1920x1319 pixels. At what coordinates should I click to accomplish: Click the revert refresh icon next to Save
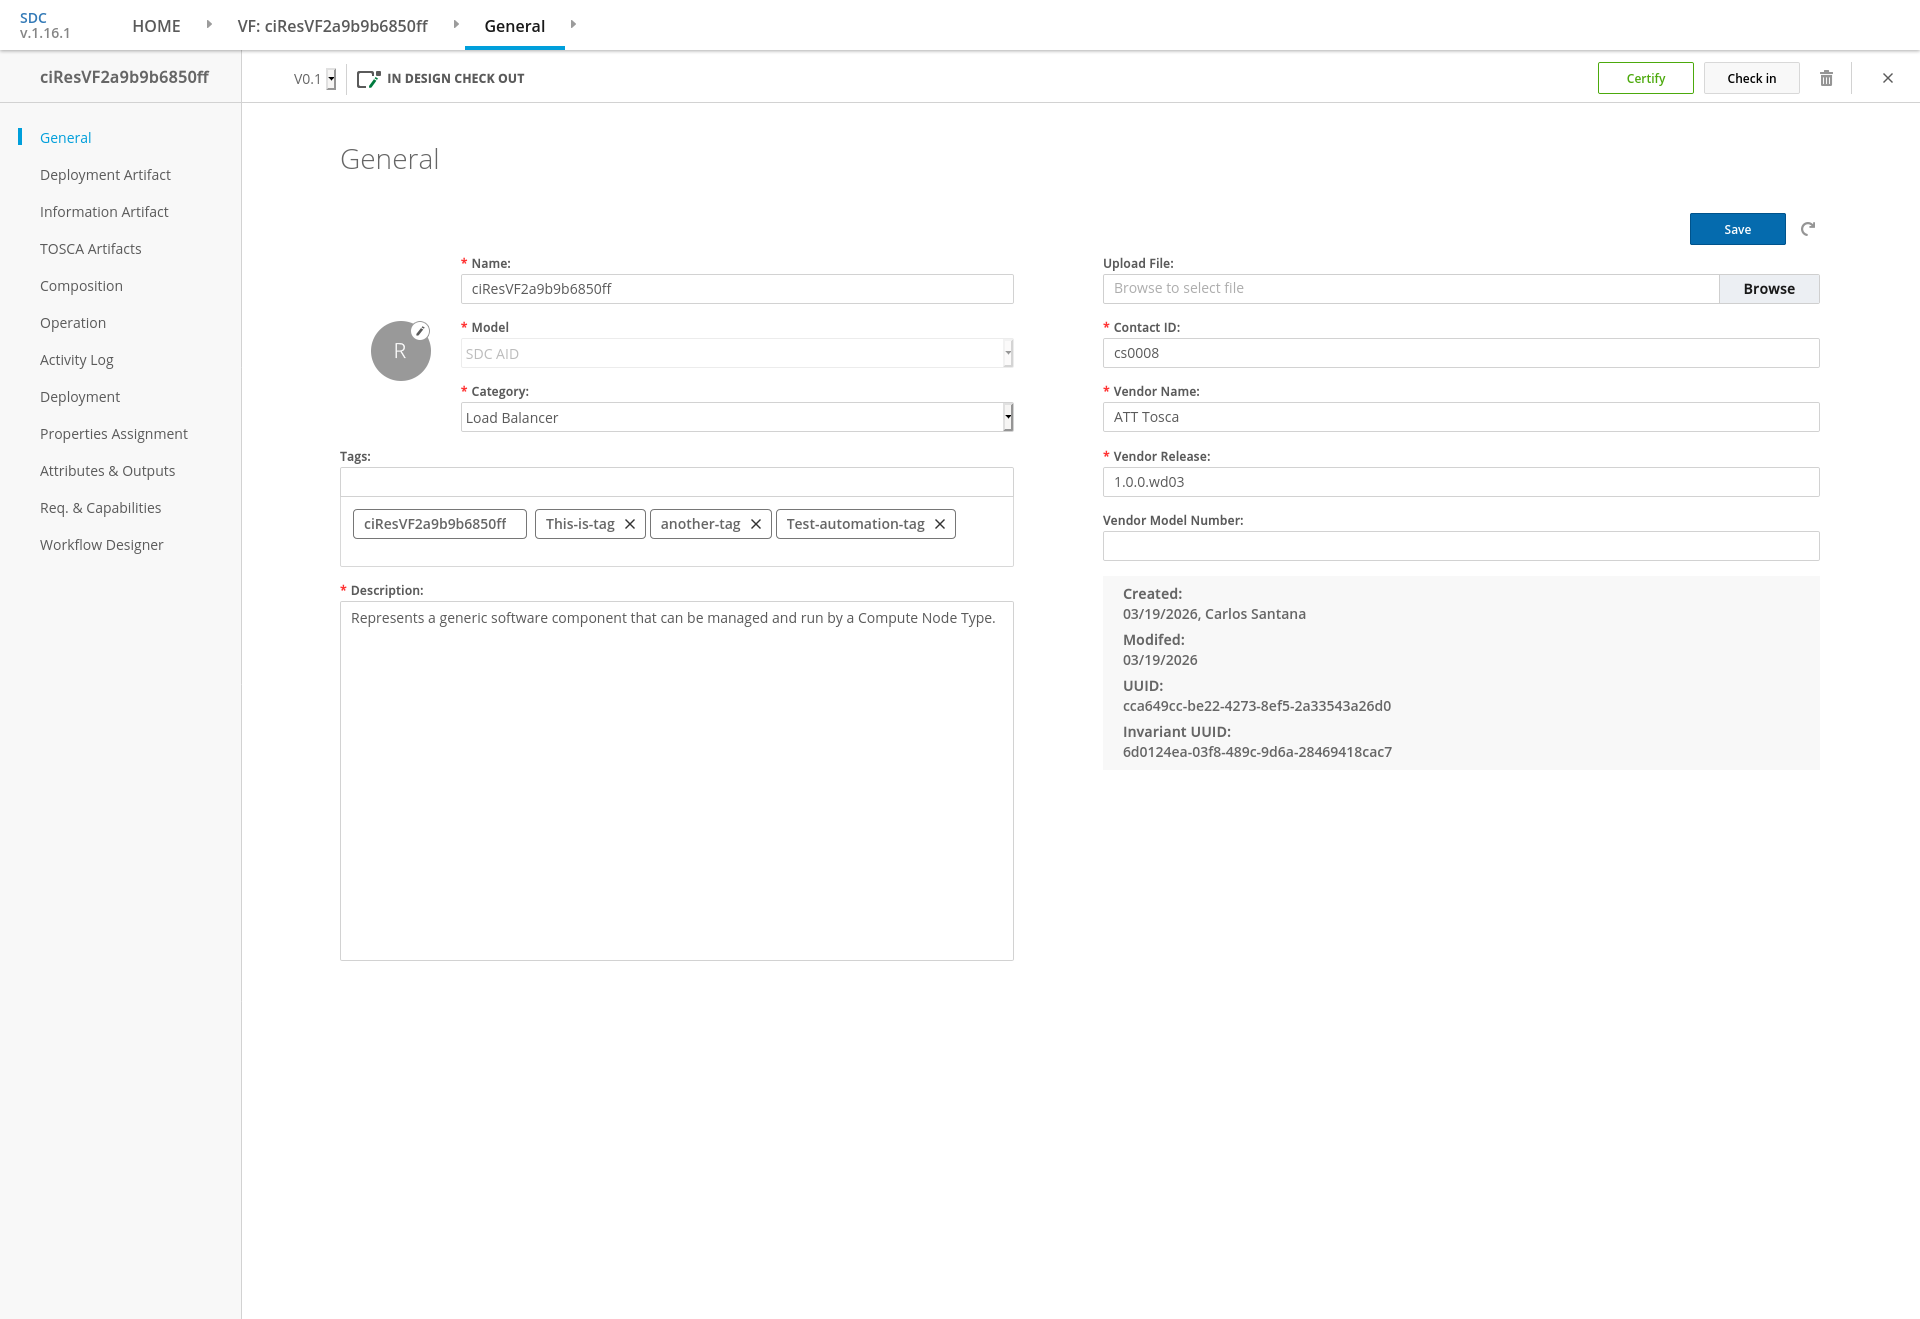(1808, 229)
